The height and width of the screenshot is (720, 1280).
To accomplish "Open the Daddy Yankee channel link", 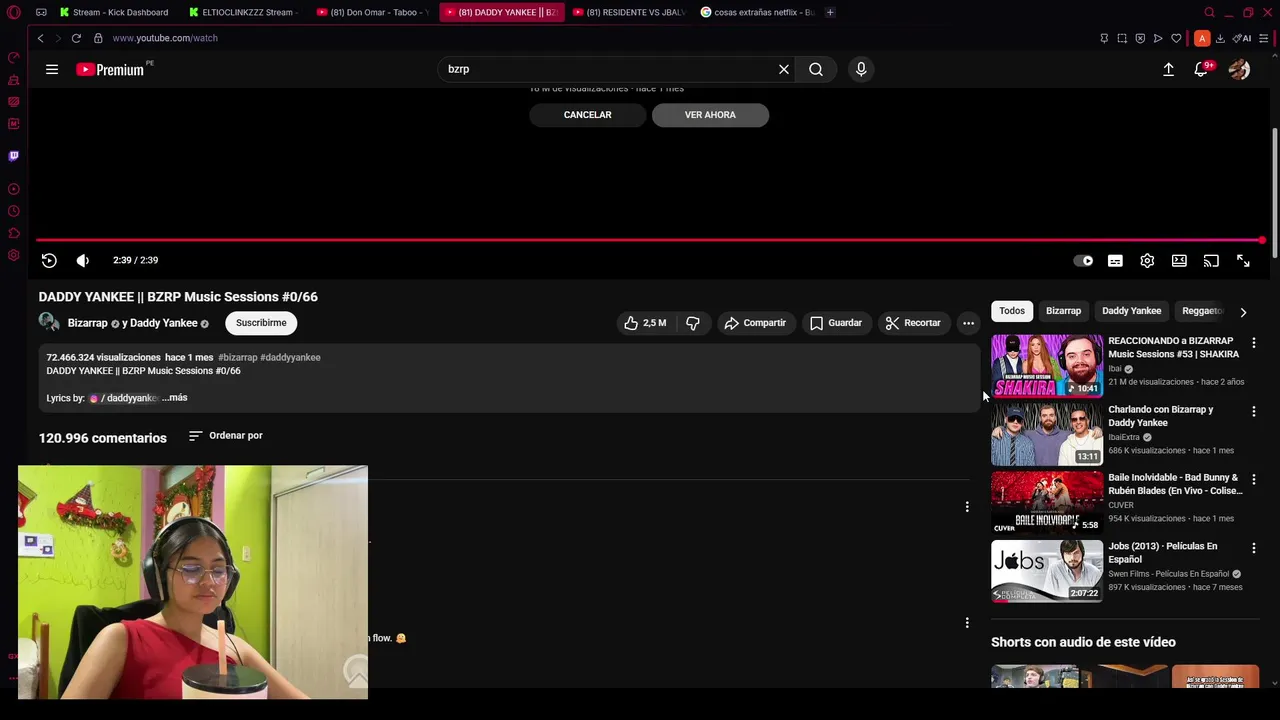I will [164, 323].
